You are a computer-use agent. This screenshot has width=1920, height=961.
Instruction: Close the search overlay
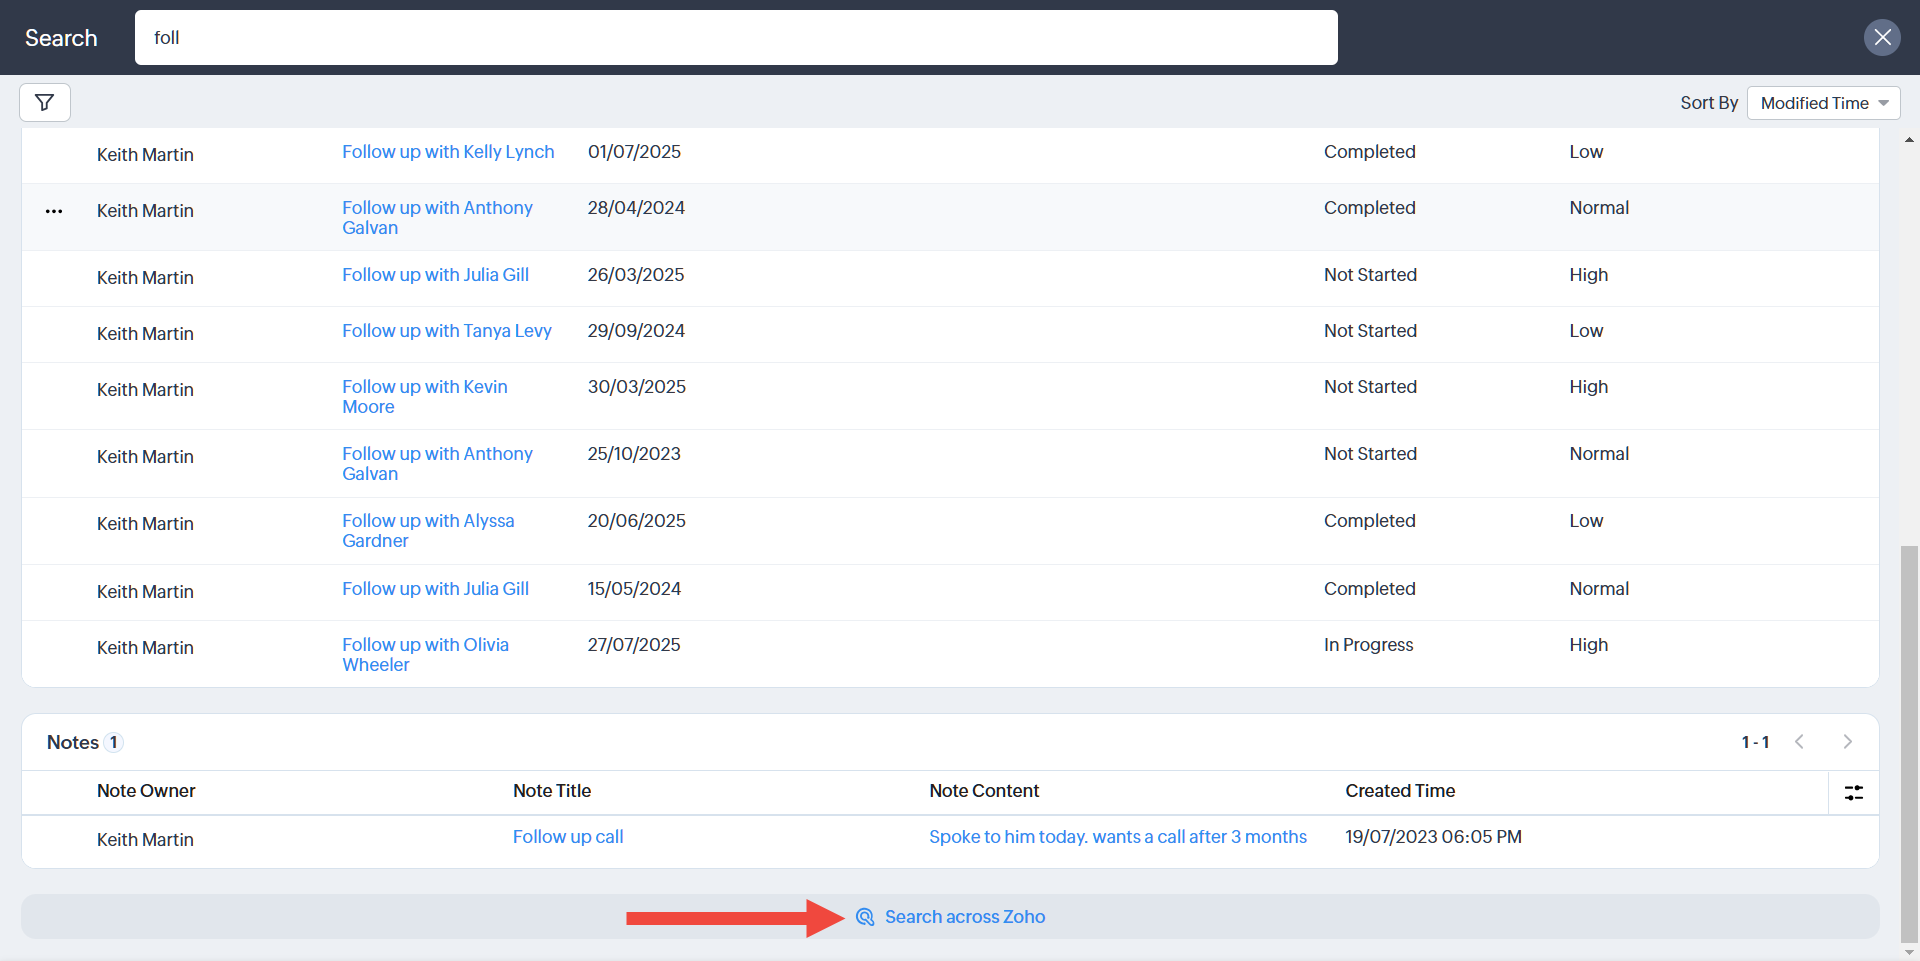(x=1881, y=38)
